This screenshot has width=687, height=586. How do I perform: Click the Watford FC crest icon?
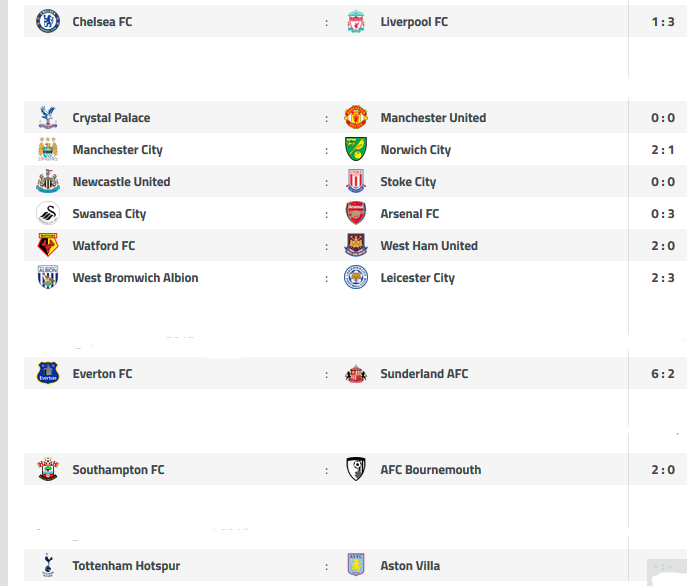[x=48, y=245]
